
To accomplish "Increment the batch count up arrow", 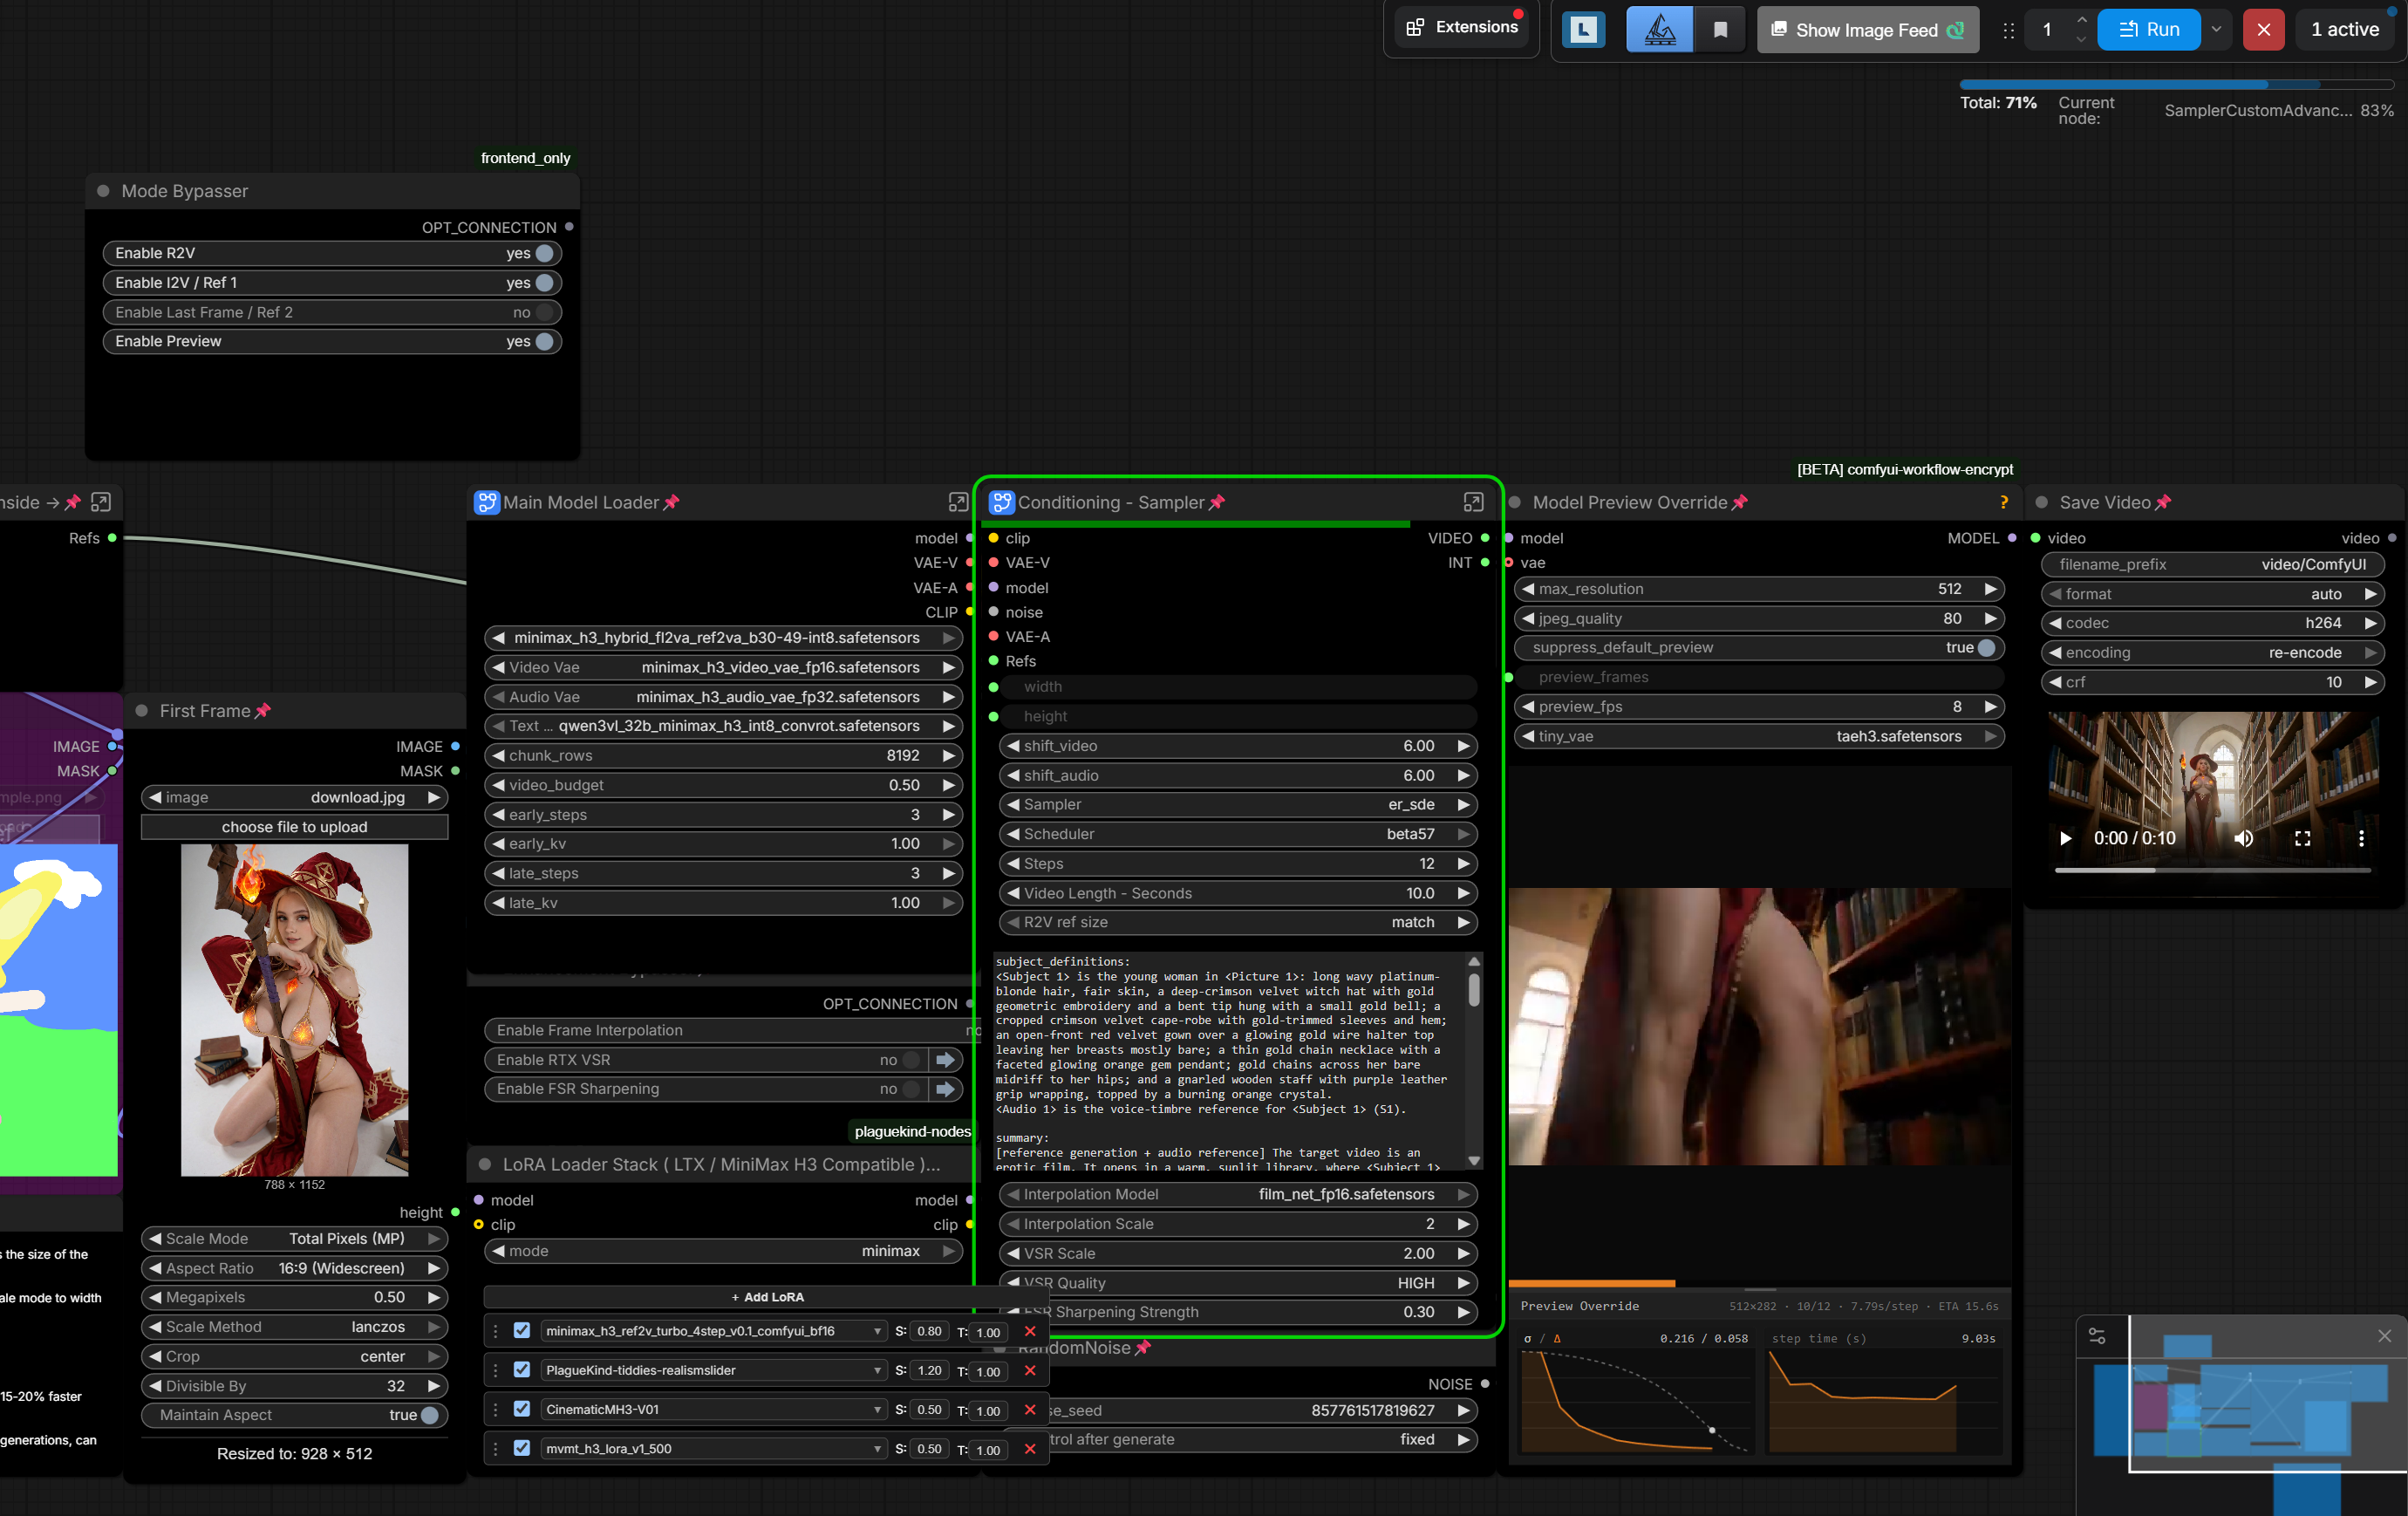I will pyautogui.click(x=2081, y=20).
